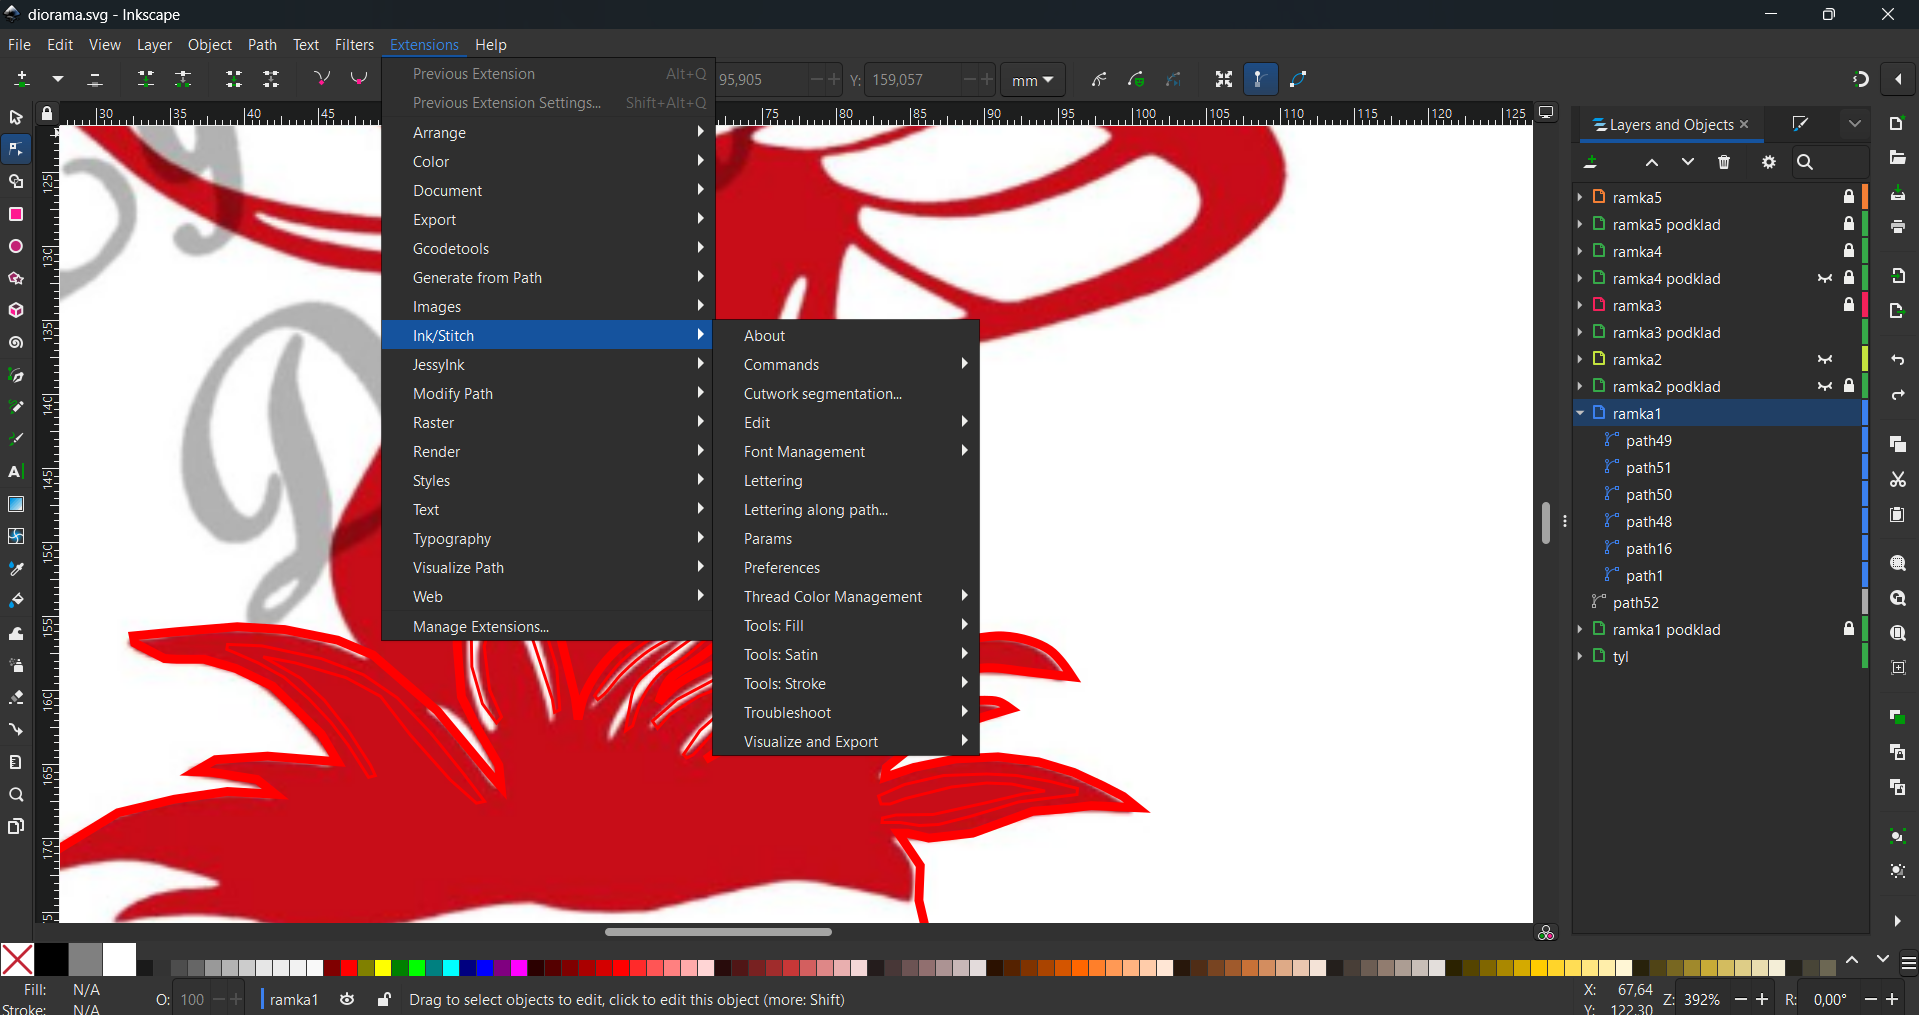Expand the ramka2 podklad layer
The width and height of the screenshot is (1919, 1015).
(x=1580, y=386)
